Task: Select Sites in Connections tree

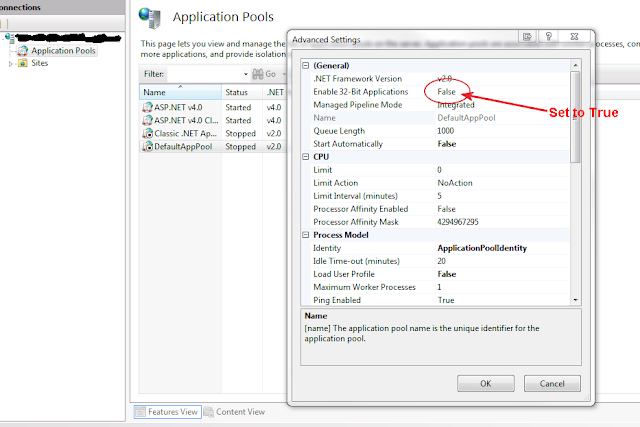Action: (40, 63)
